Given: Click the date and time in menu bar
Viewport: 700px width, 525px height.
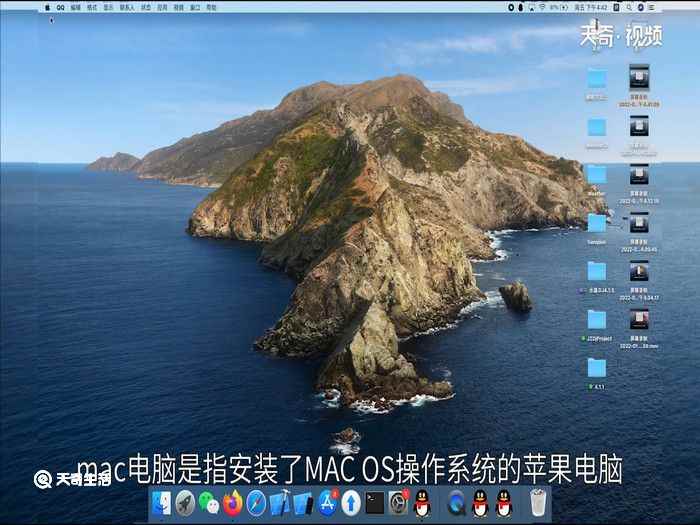Looking at the screenshot, I should click(x=591, y=7).
